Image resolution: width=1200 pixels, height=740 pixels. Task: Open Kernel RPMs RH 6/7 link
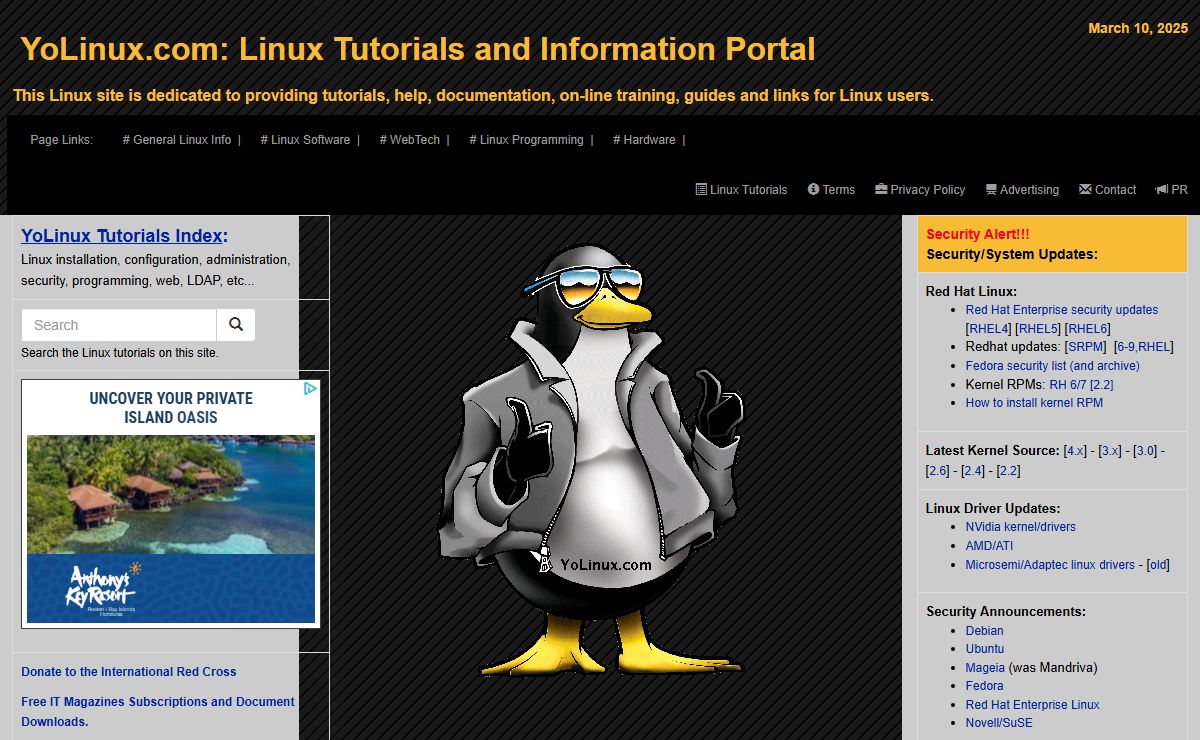[x=1068, y=385]
